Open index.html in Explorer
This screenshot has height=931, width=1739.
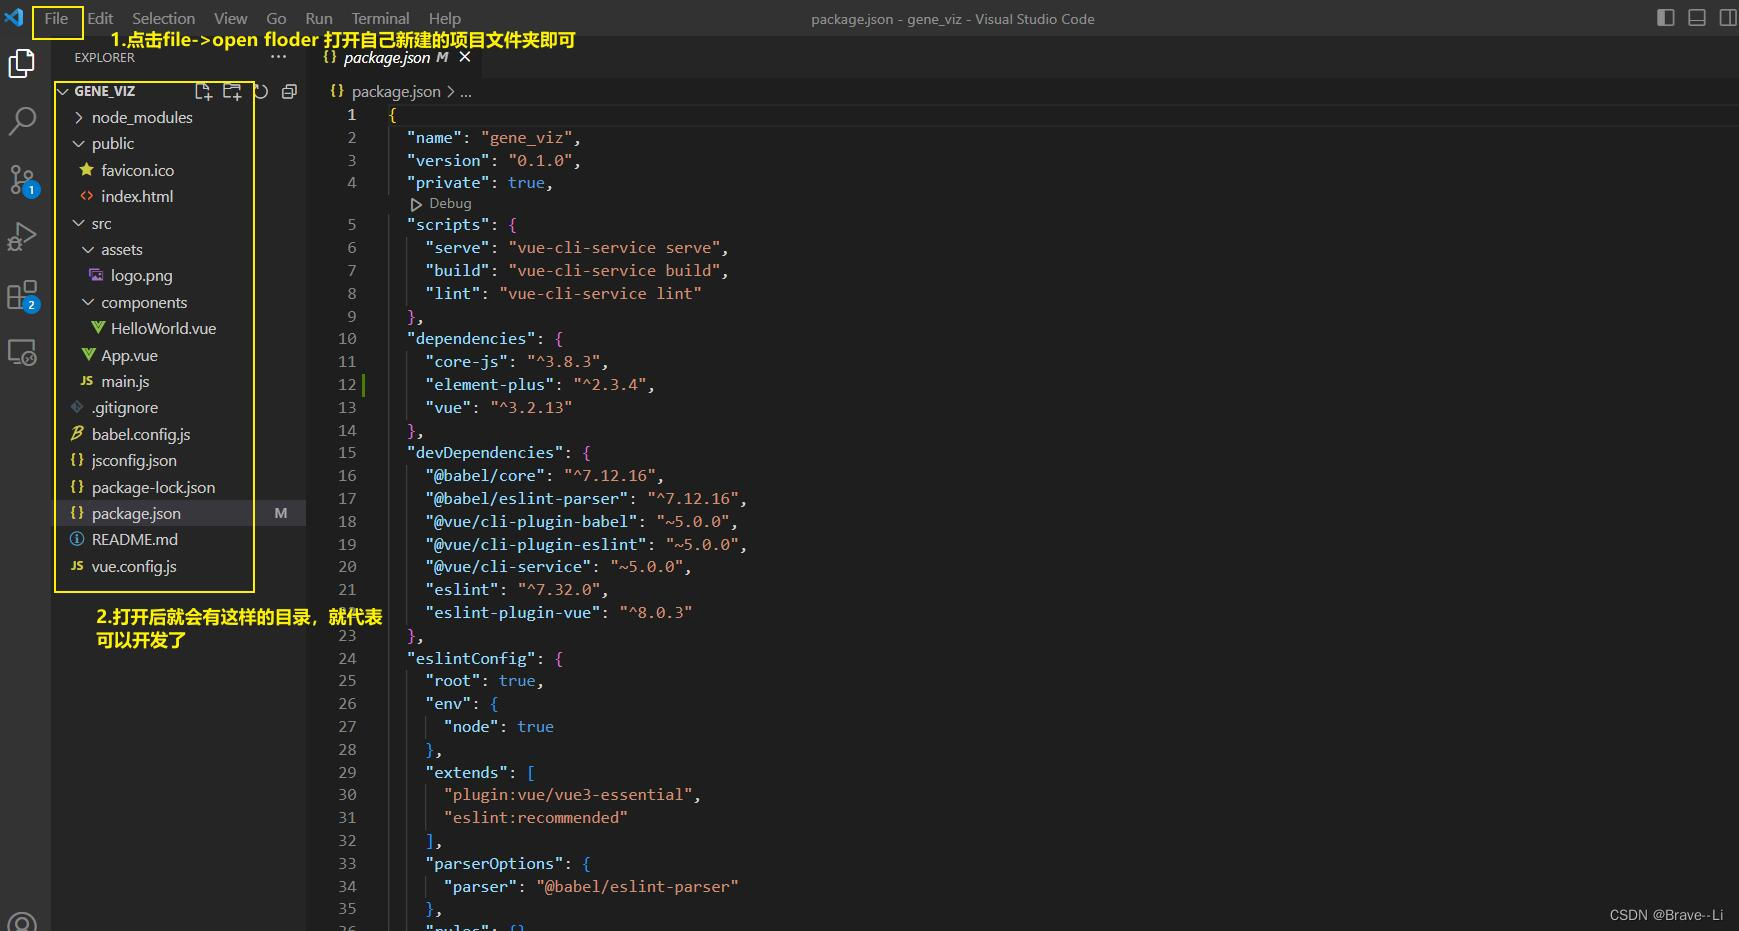click(137, 197)
